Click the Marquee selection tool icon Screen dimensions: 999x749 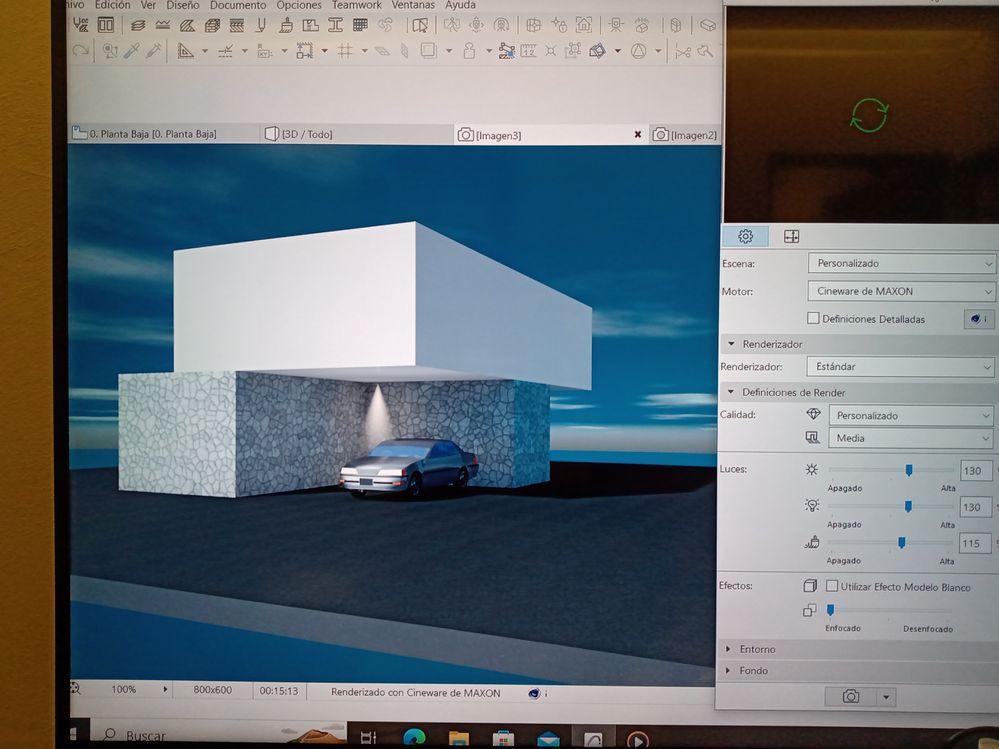coord(427,48)
